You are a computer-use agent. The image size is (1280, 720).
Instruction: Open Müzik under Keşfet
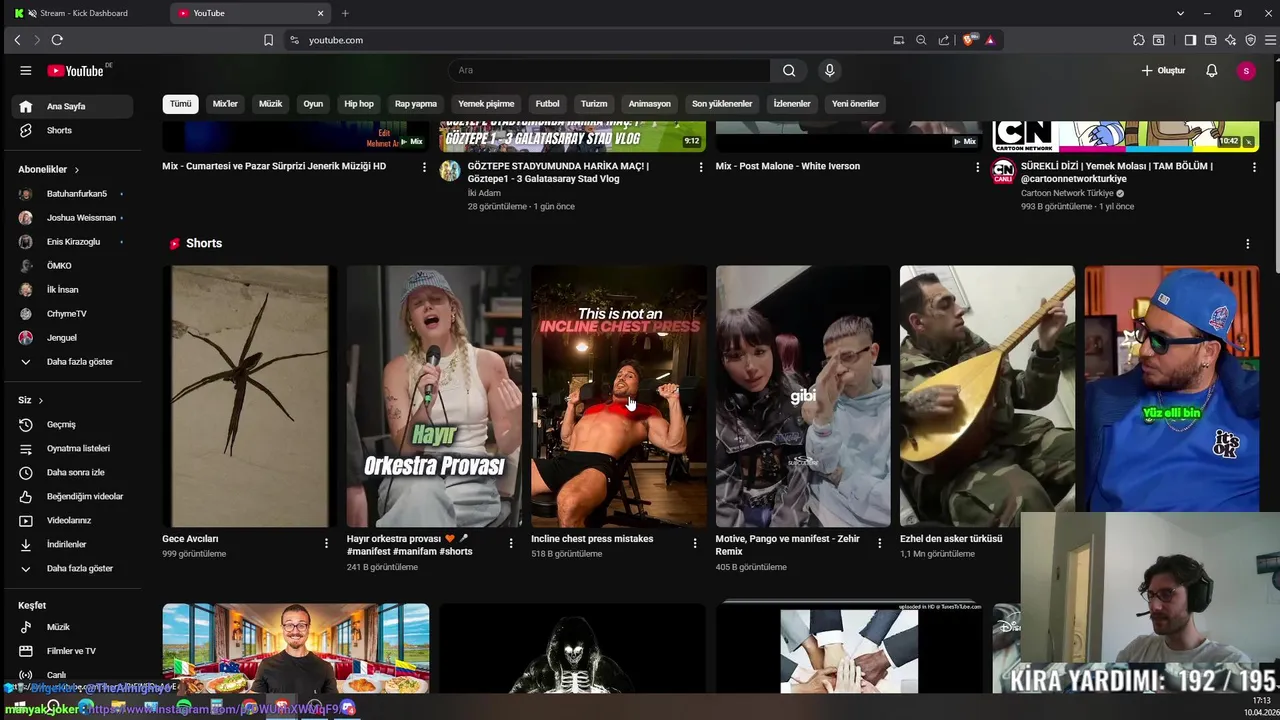(x=74, y=627)
